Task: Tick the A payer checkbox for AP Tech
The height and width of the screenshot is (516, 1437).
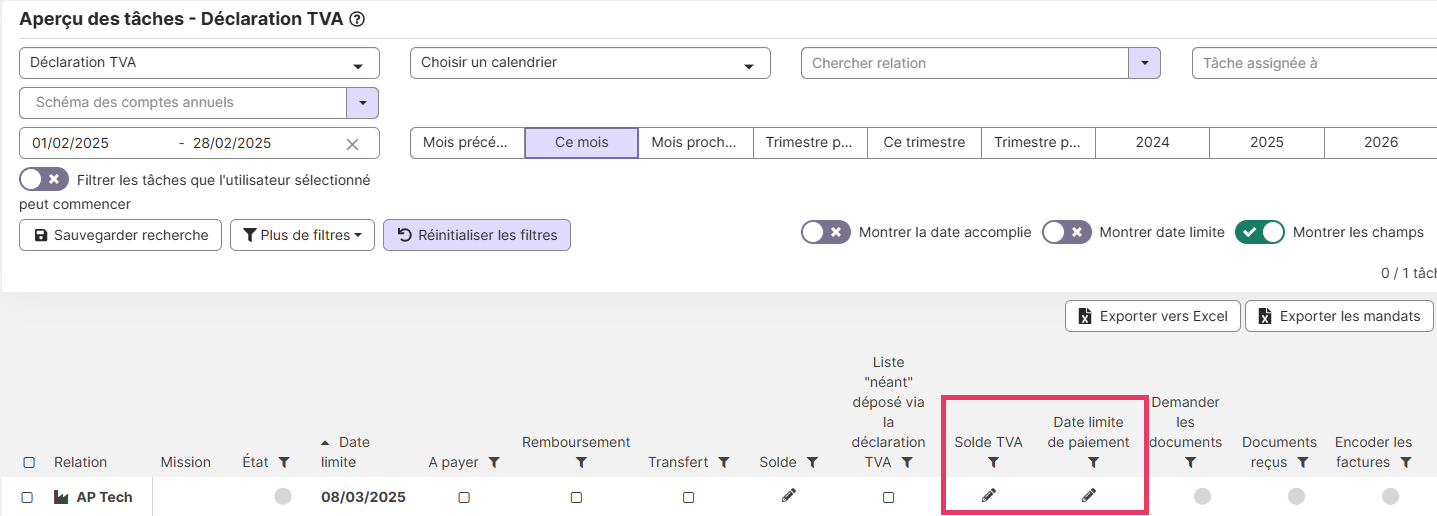Action: click(464, 497)
